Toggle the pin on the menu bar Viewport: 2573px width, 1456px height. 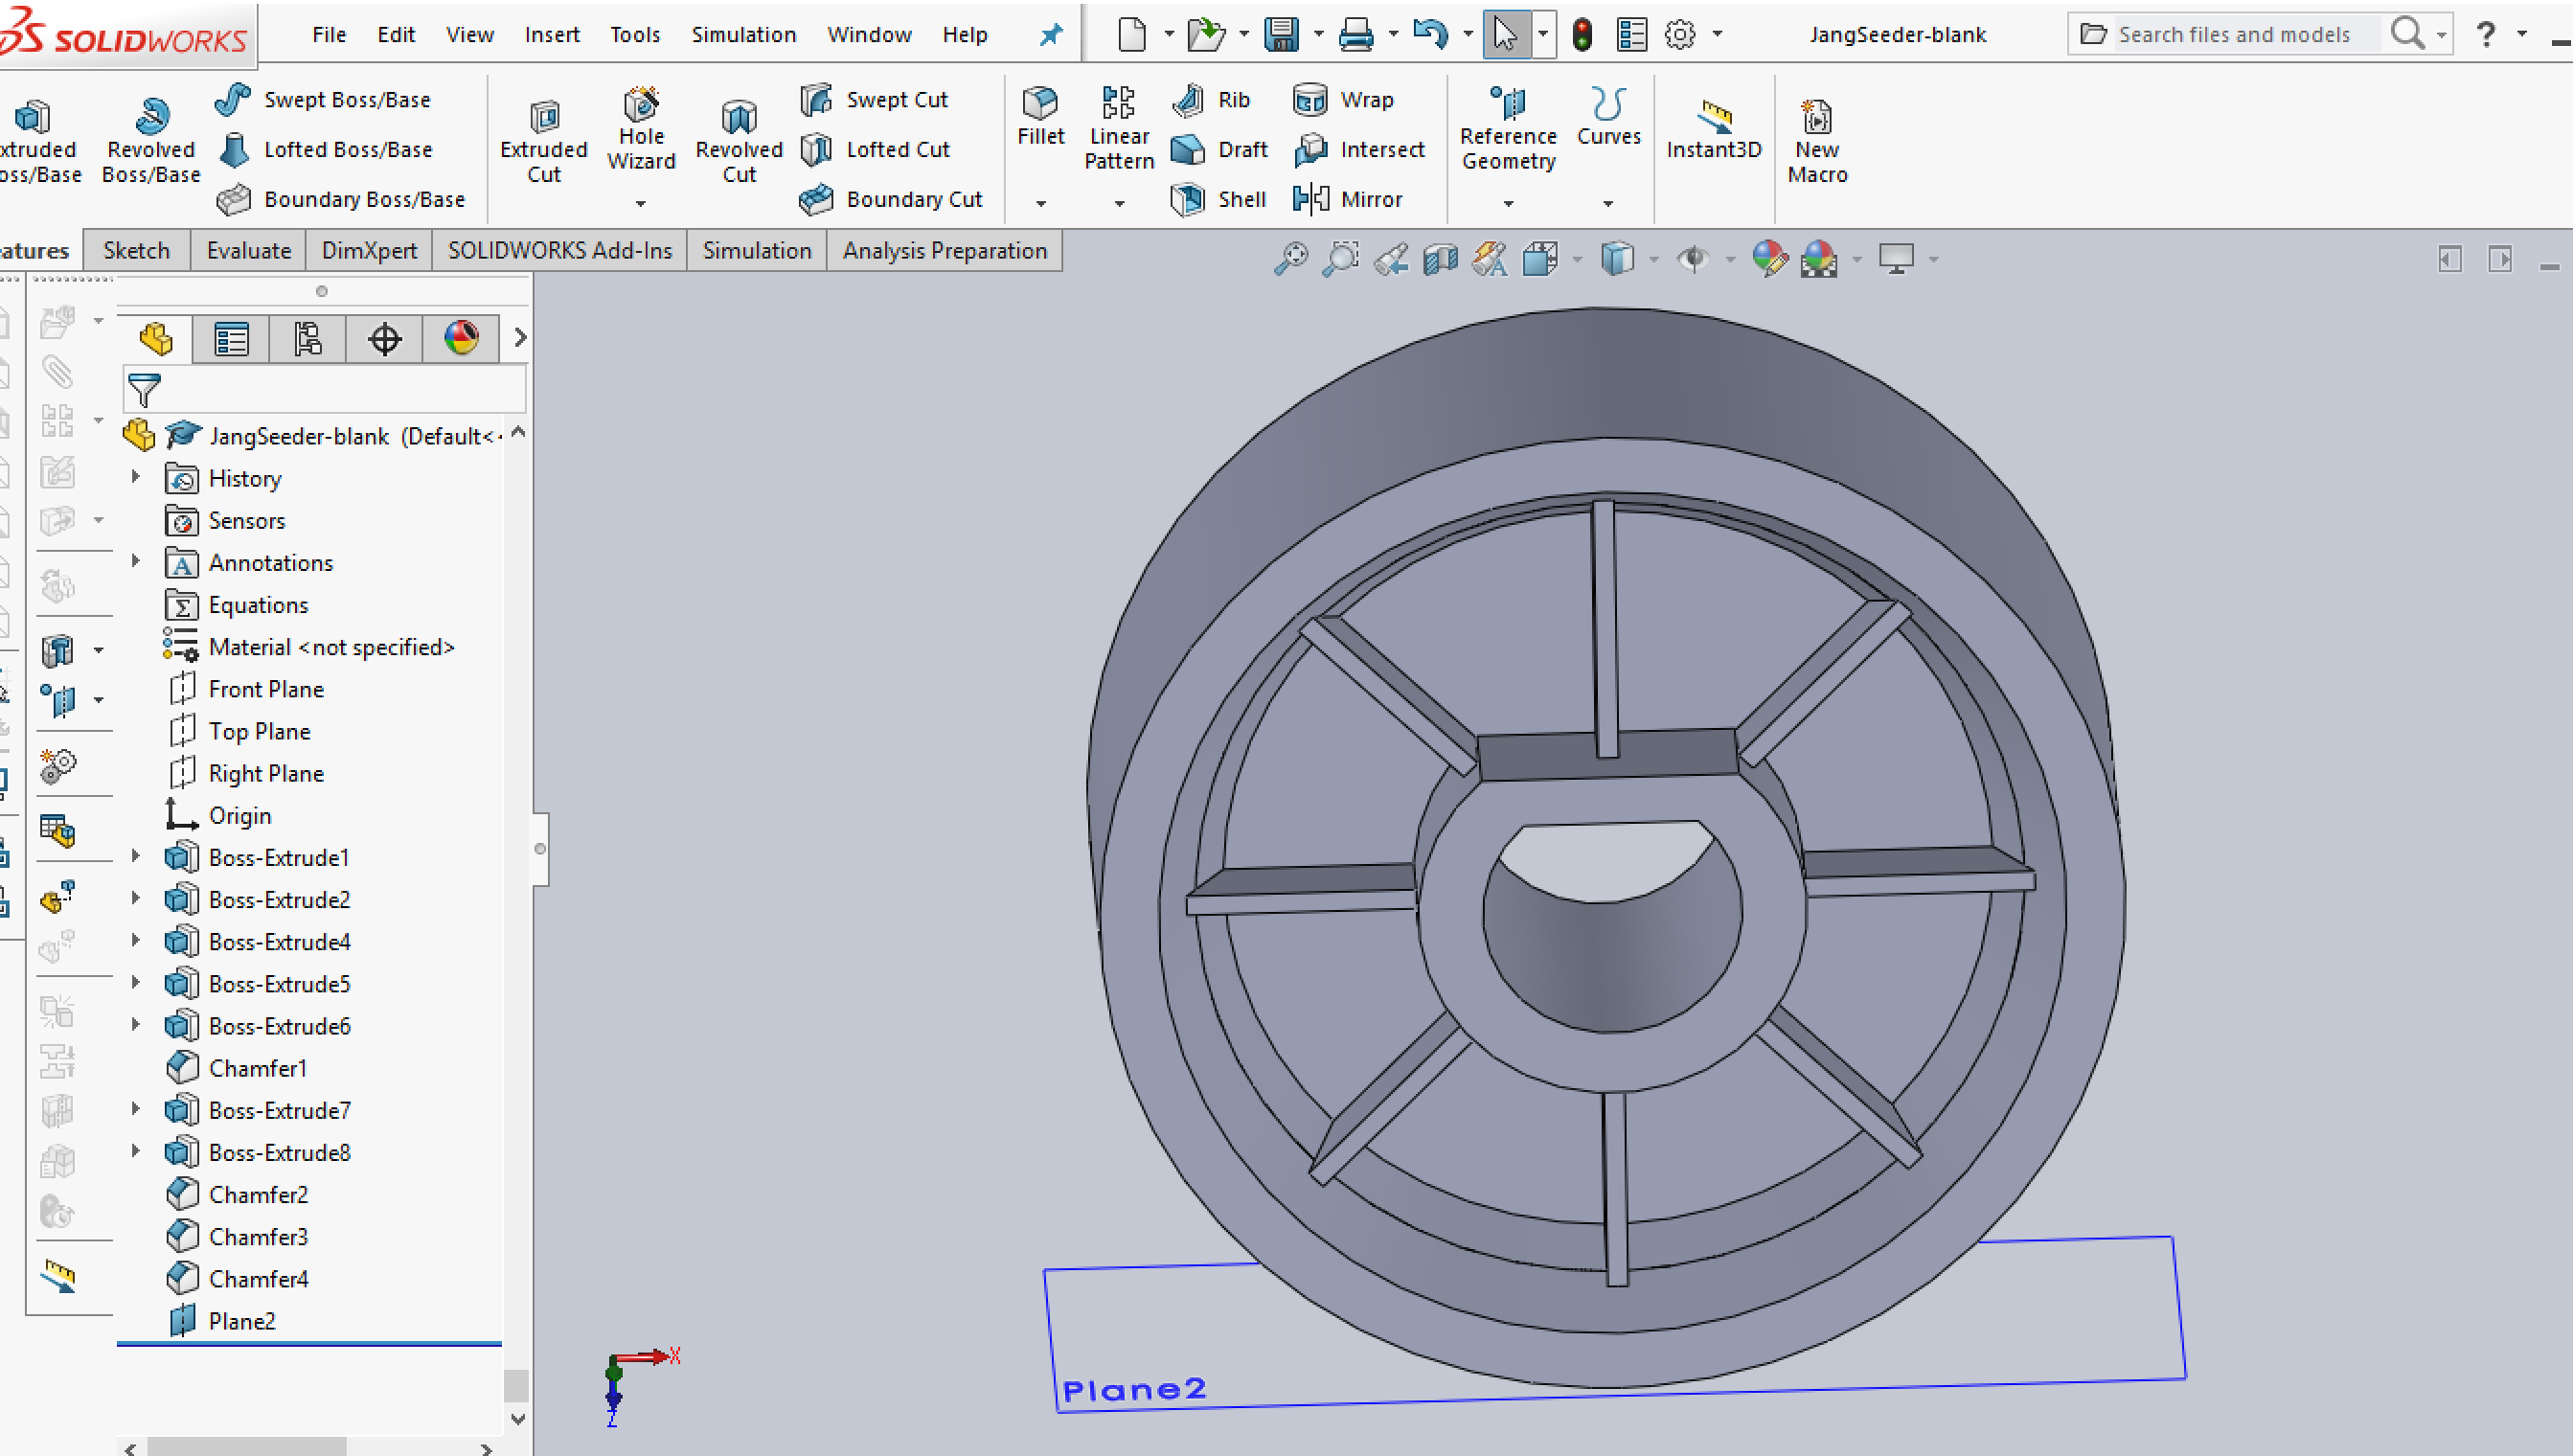coord(1050,35)
